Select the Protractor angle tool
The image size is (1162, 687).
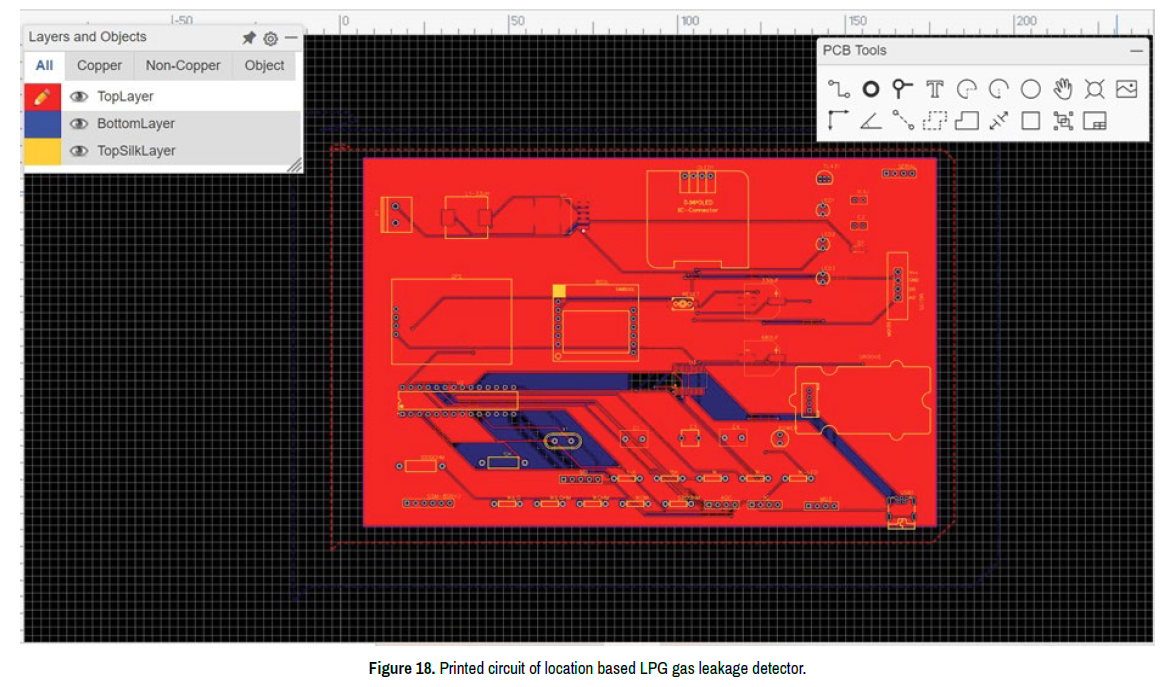click(871, 121)
